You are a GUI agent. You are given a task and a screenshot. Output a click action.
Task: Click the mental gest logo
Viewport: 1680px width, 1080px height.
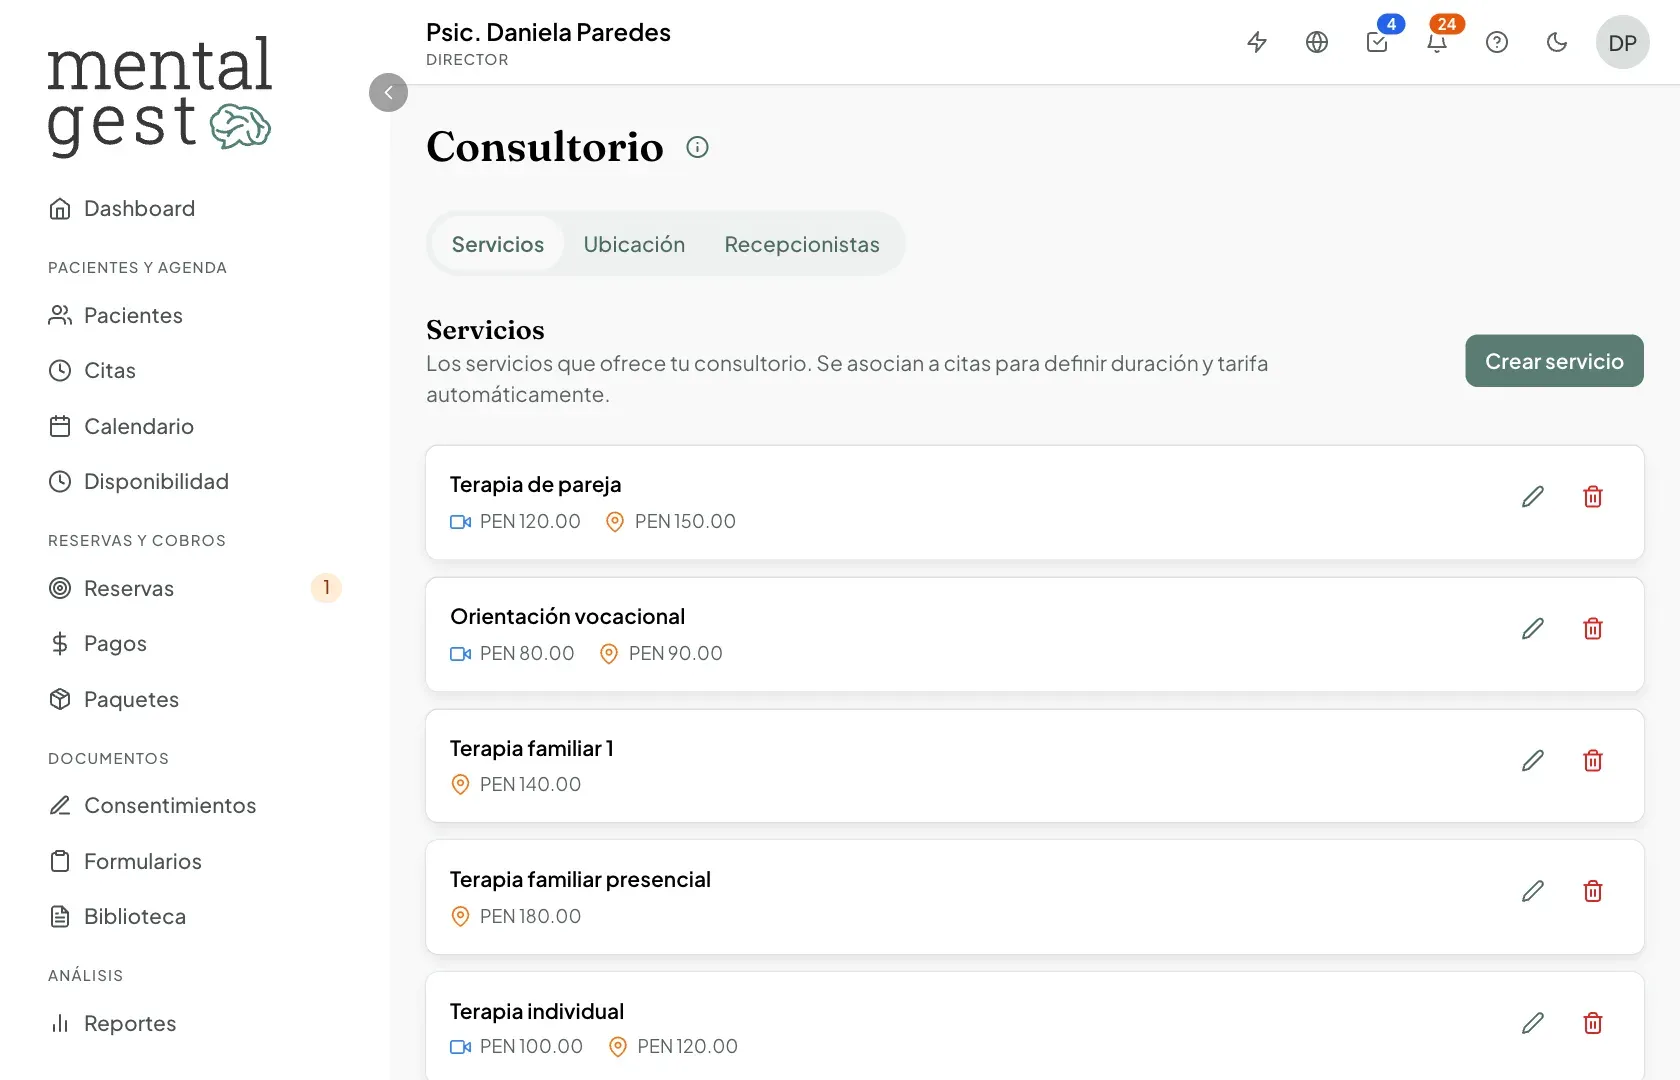(159, 96)
